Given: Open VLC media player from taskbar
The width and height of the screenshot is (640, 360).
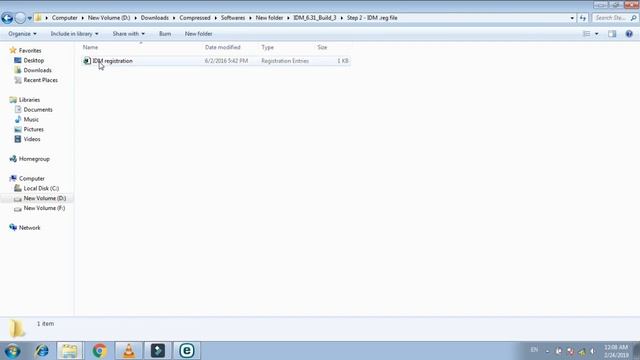Looking at the screenshot, I should tap(129, 351).
